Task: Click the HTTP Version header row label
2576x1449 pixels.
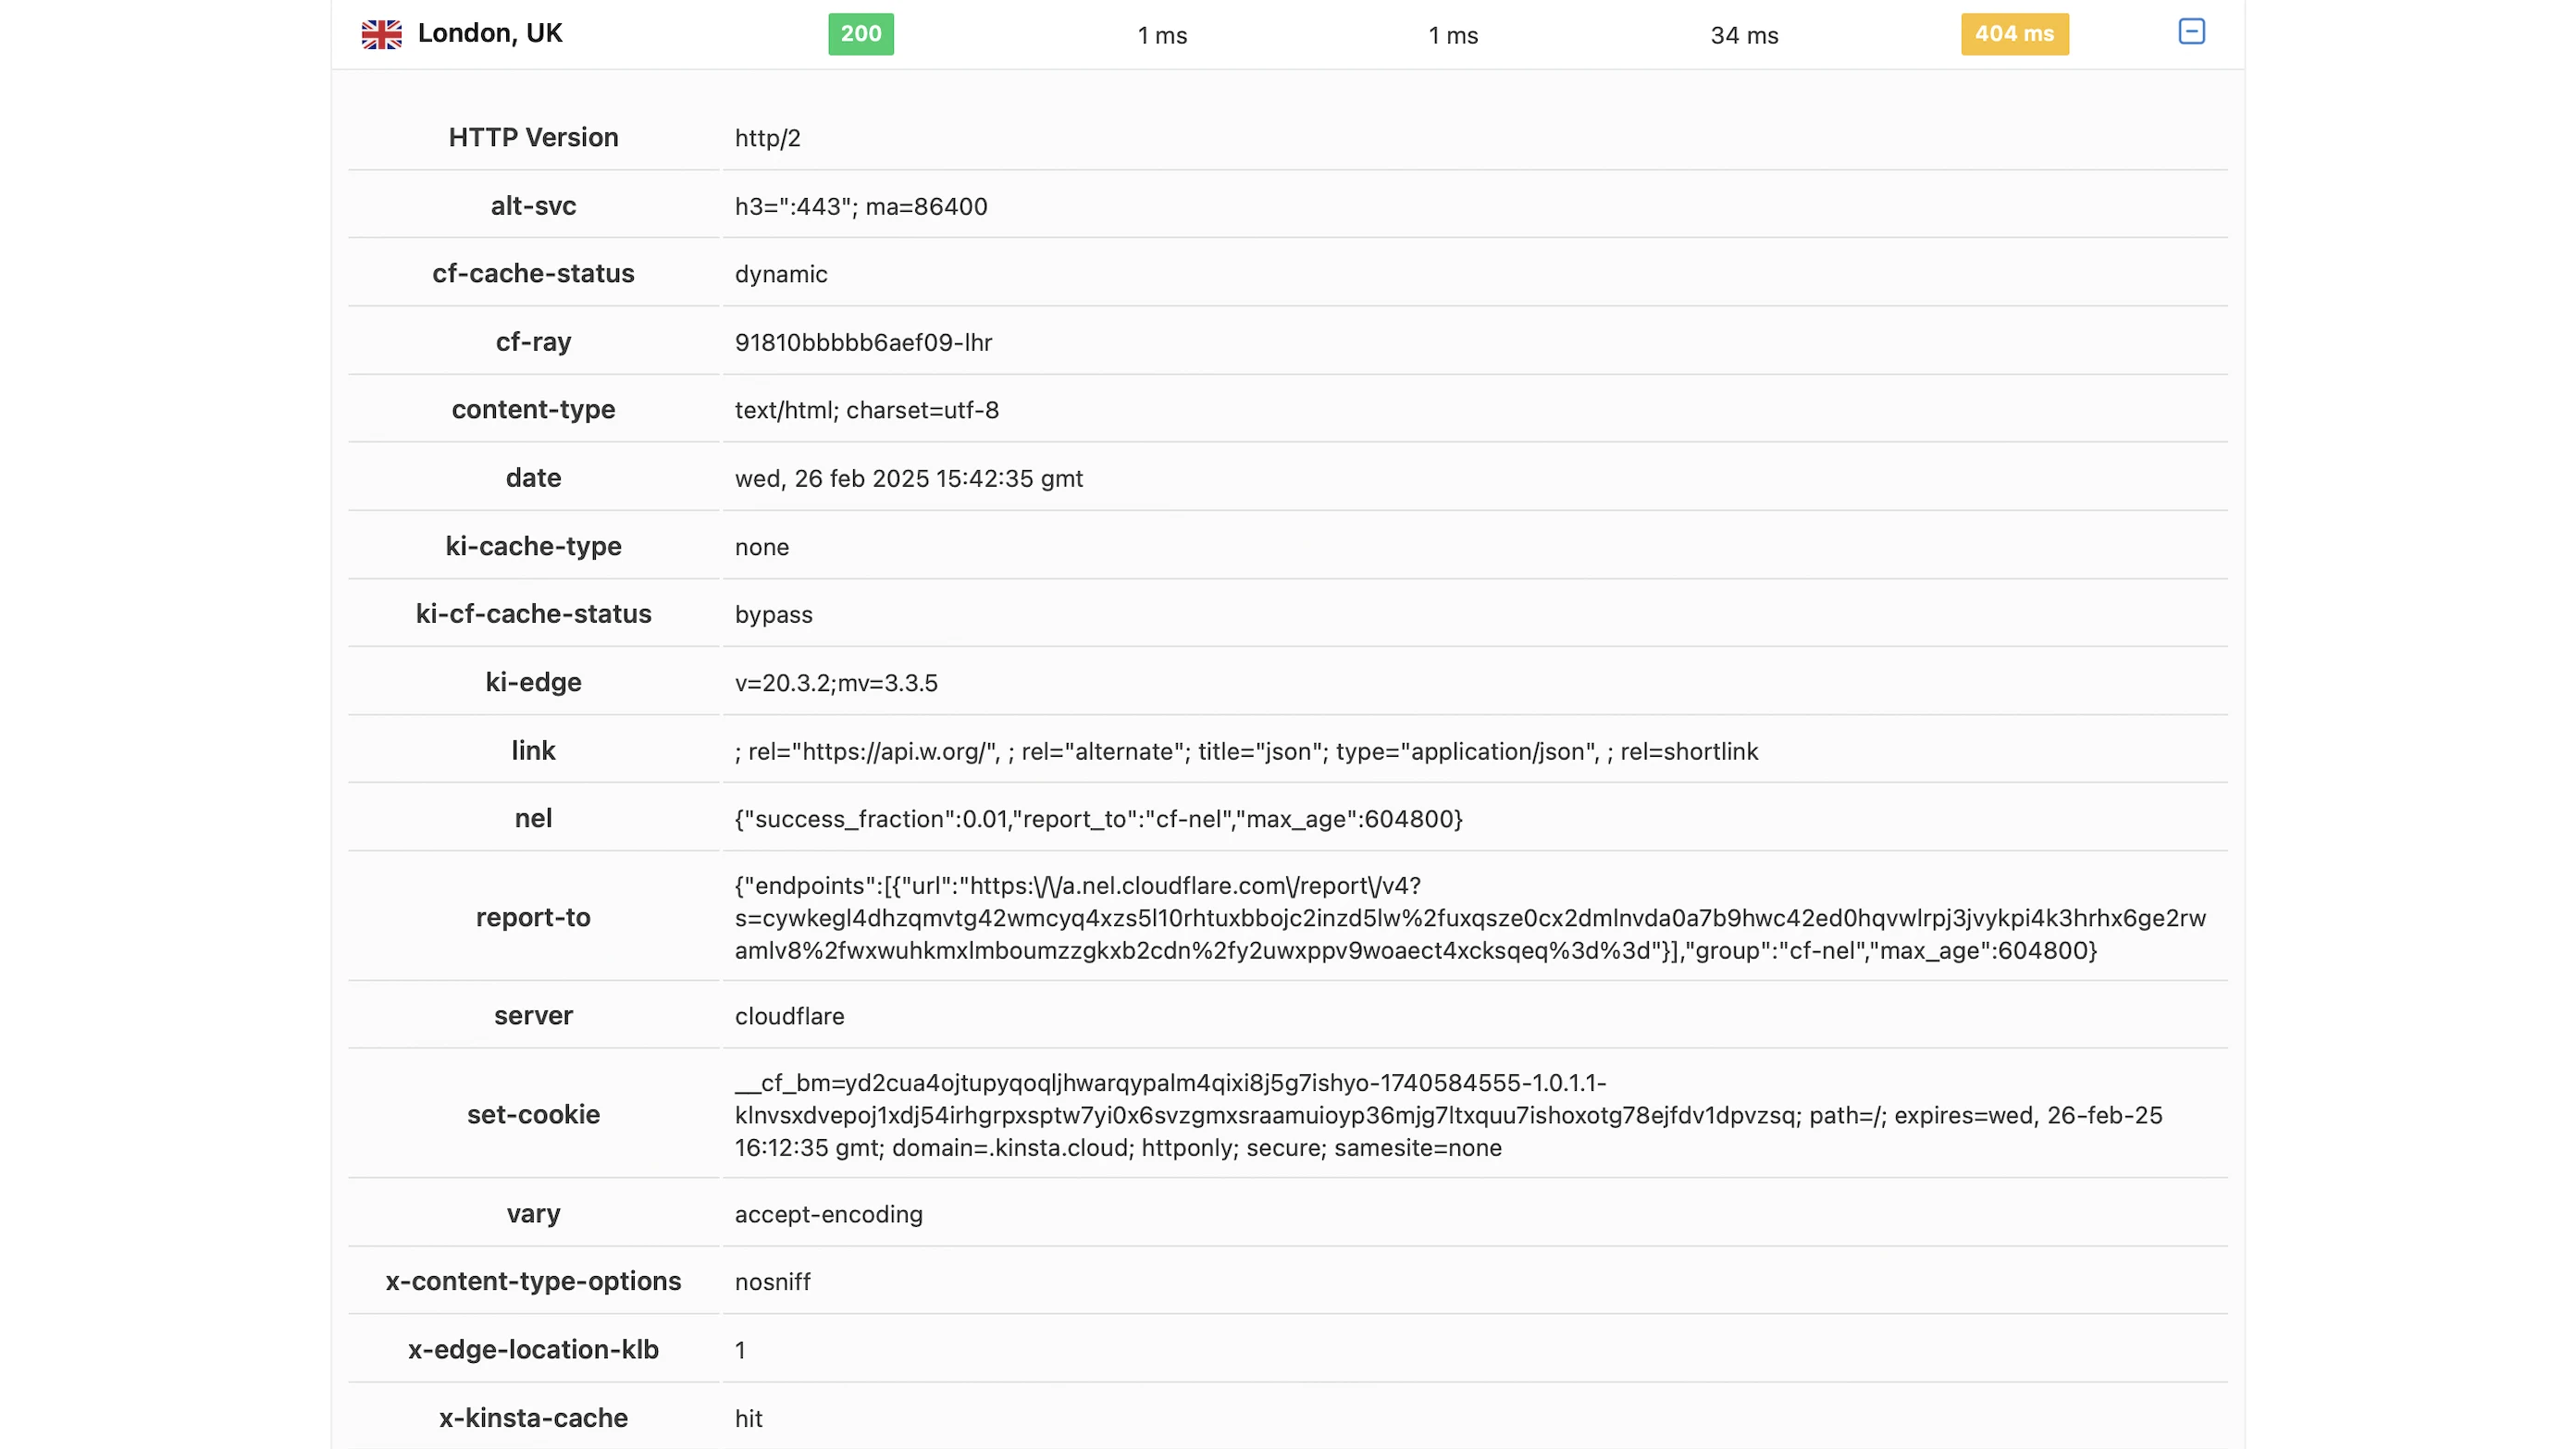Action: pos(533,137)
